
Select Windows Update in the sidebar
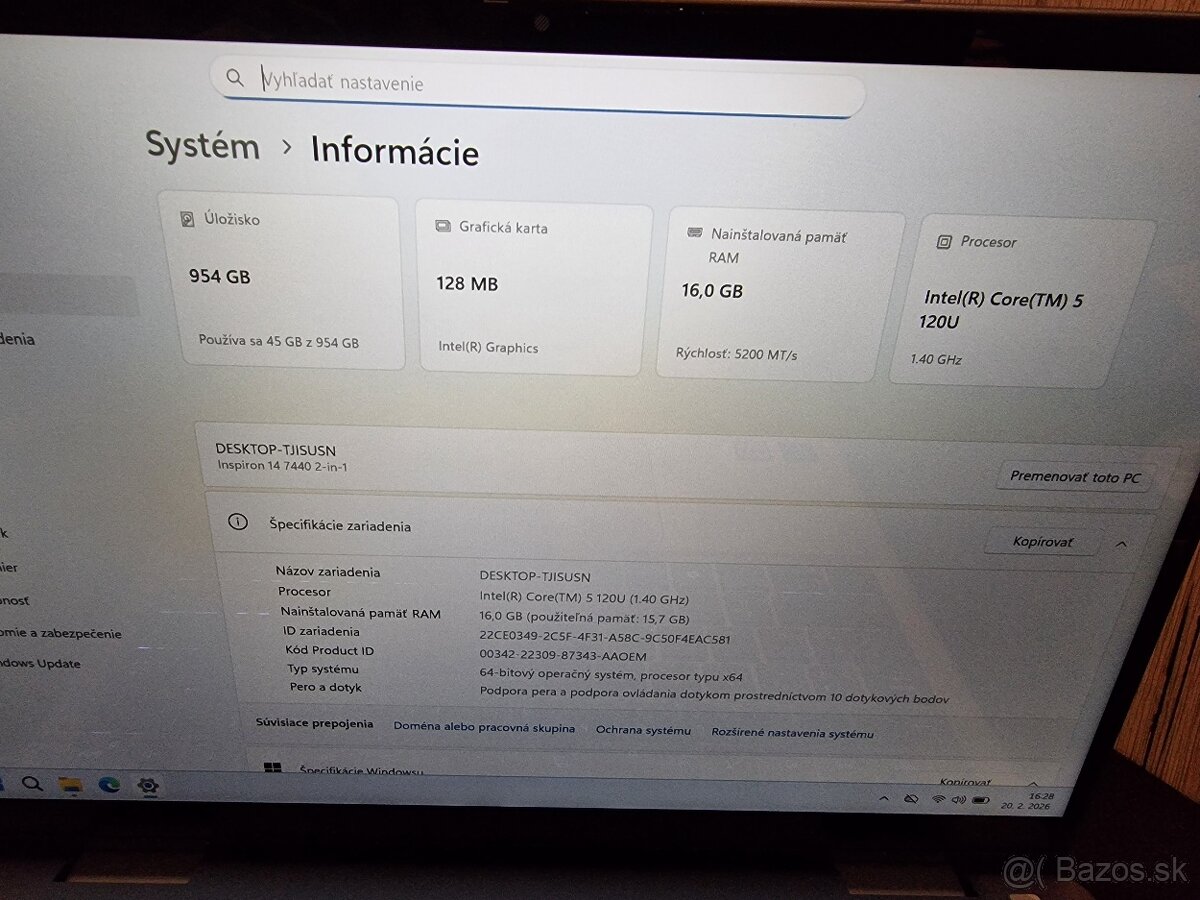[40, 663]
